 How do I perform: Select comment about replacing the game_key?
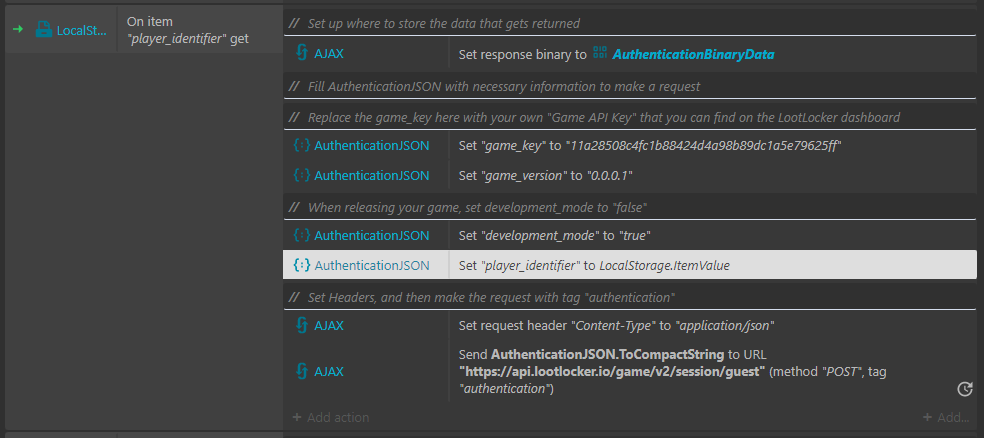[629, 117]
